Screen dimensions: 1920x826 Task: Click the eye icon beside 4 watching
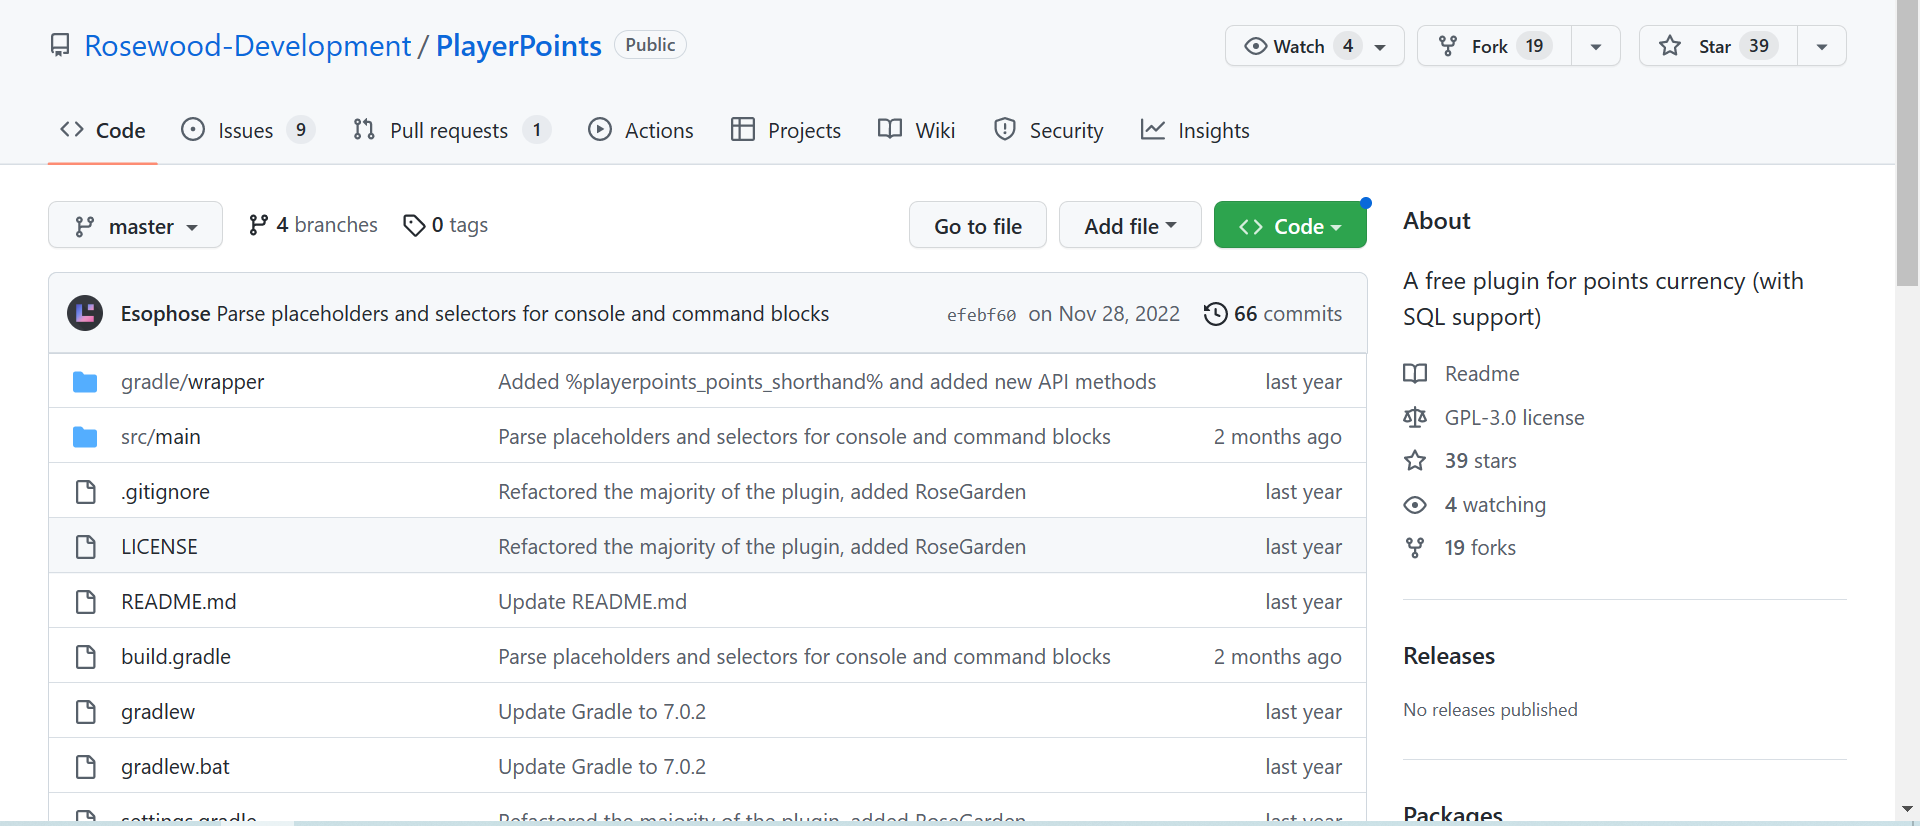[x=1415, y=505]
